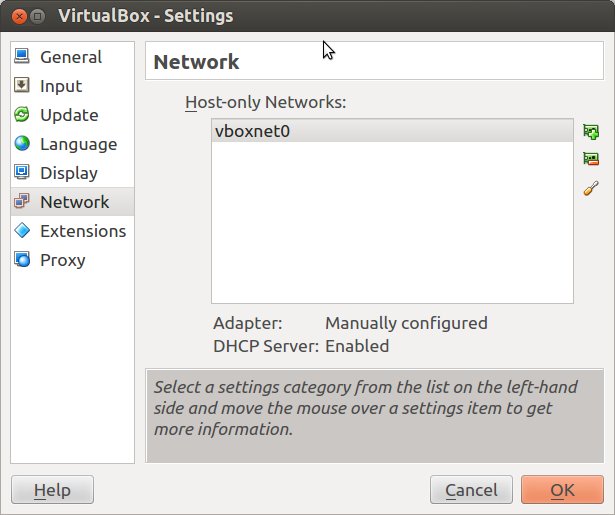Image resolution: width=615 pixels, height=515 pixels.
Task: Click the Proxy icon in sidebar
Action: (22, 259)
